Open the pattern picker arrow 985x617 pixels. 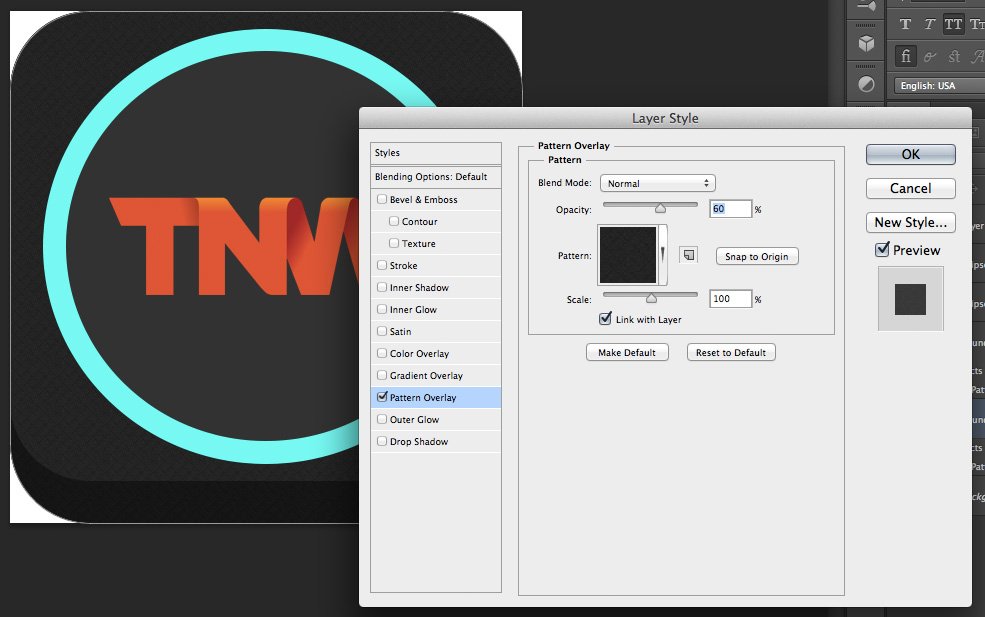click(662, 254)
